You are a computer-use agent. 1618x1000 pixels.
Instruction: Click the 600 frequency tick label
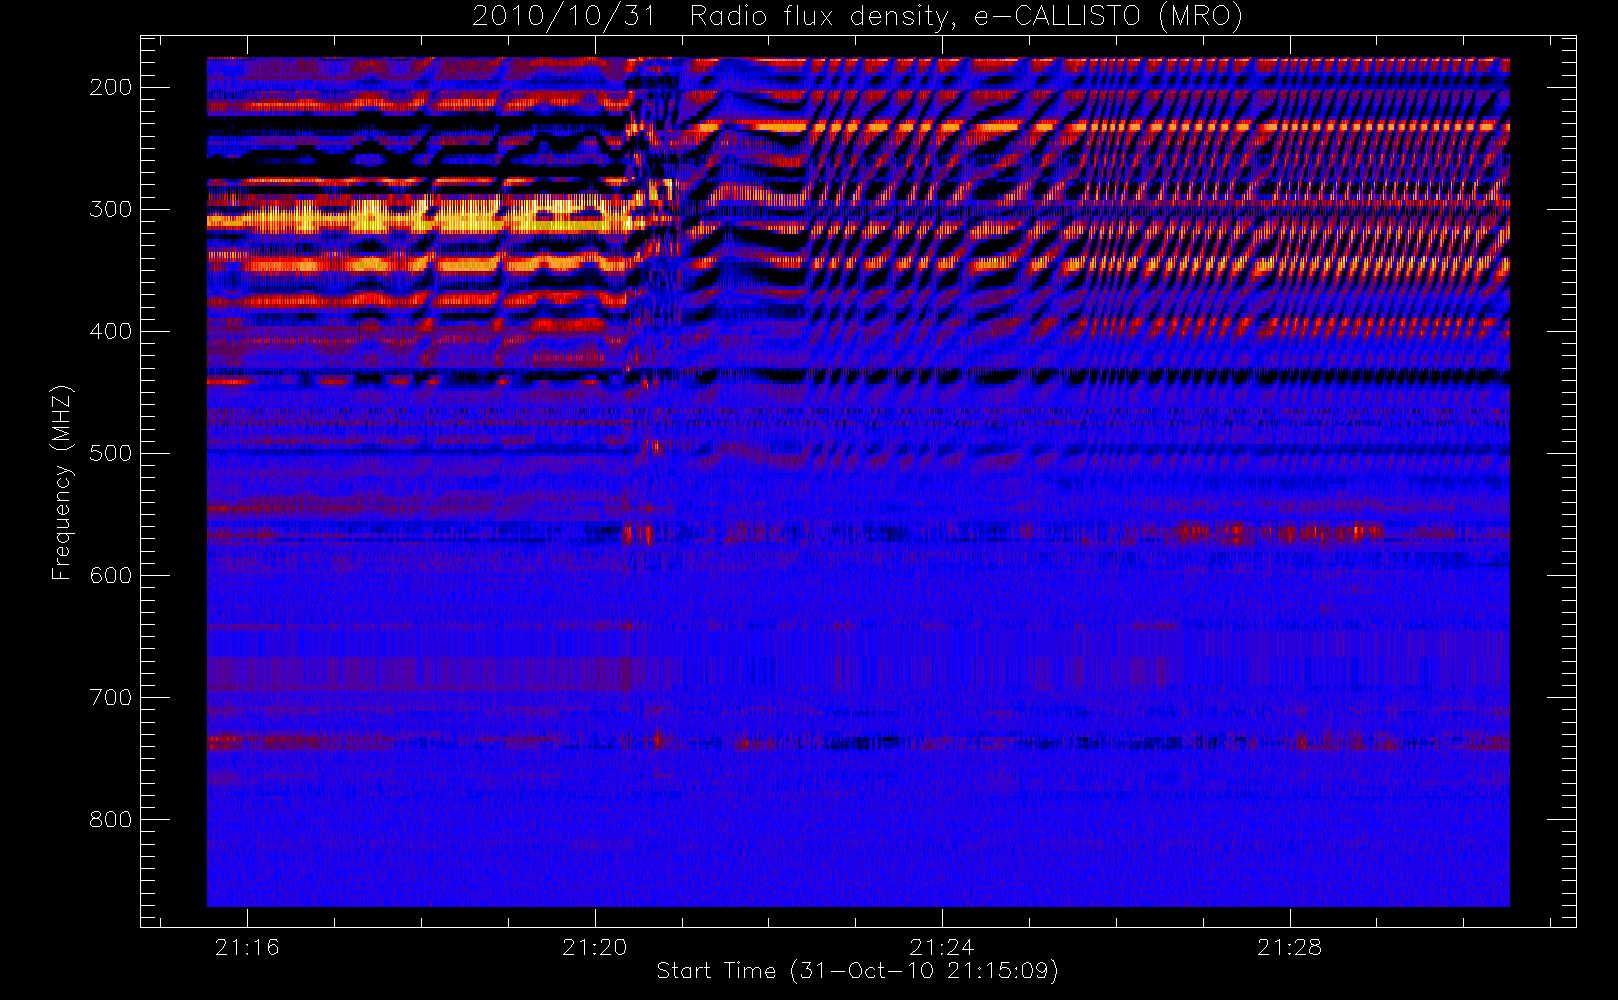[x=110, y=575]
